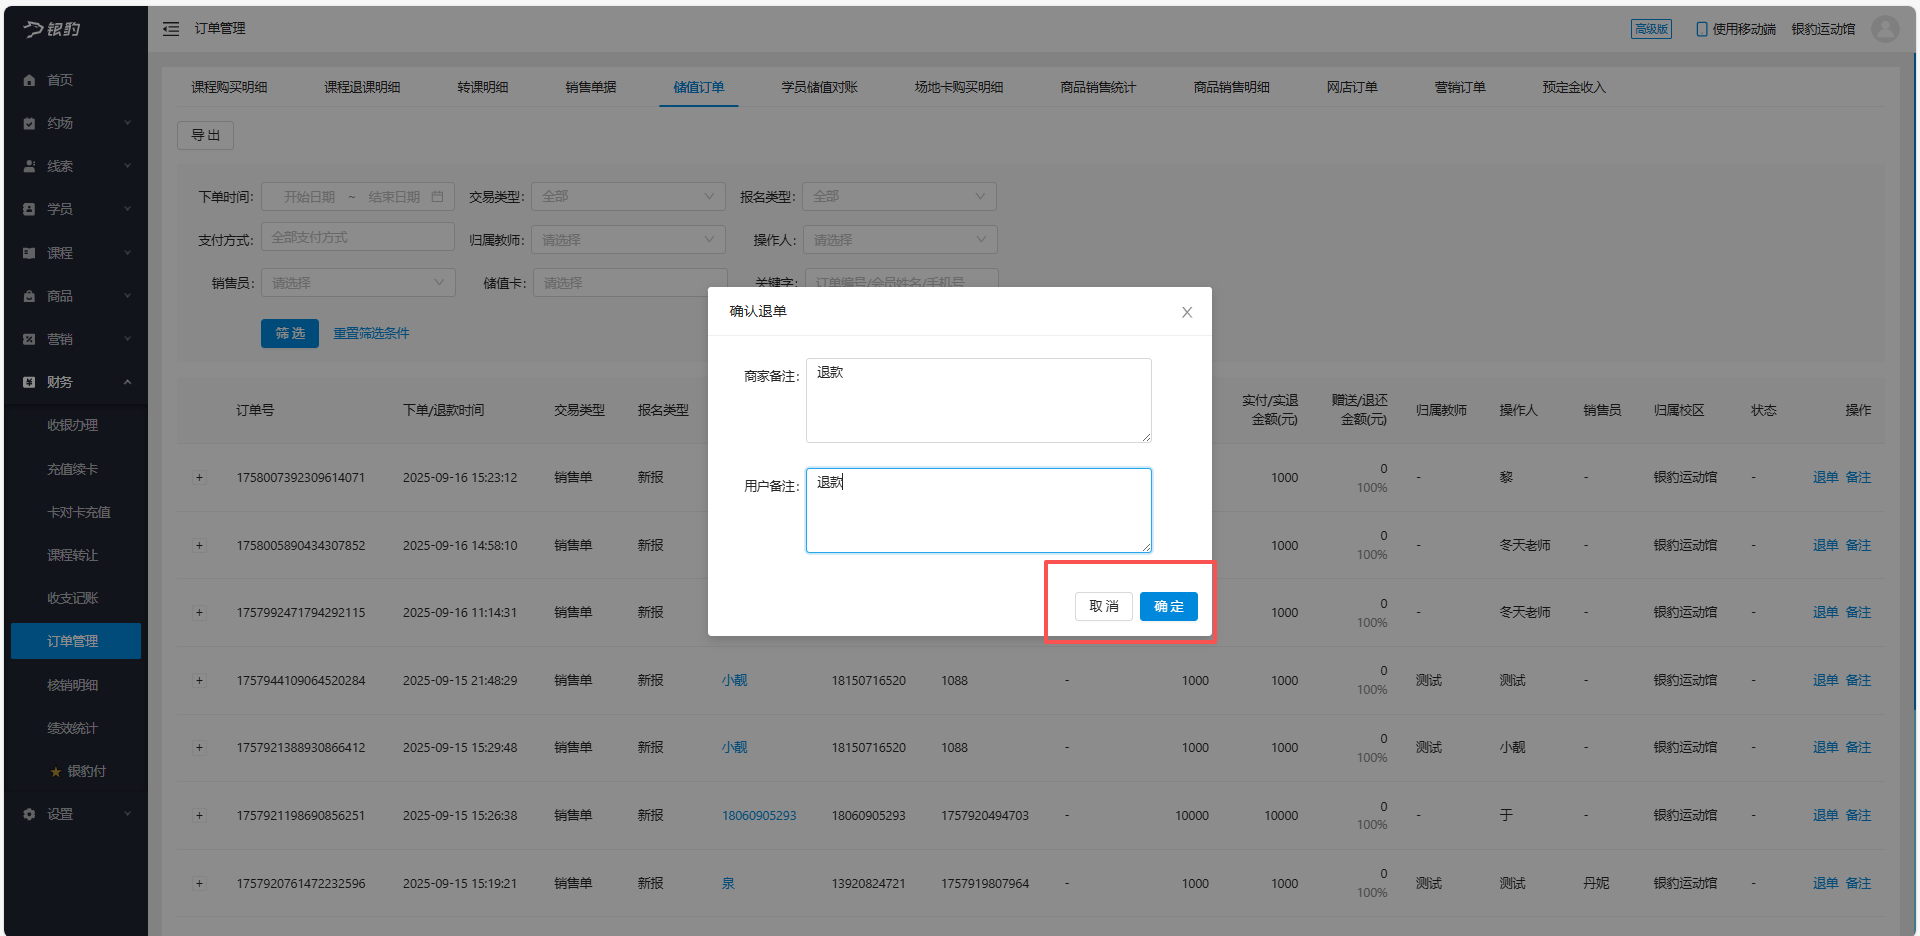Click the 银豹 logo
This screenshot has width=1920, height=936.
coord(53,29)
